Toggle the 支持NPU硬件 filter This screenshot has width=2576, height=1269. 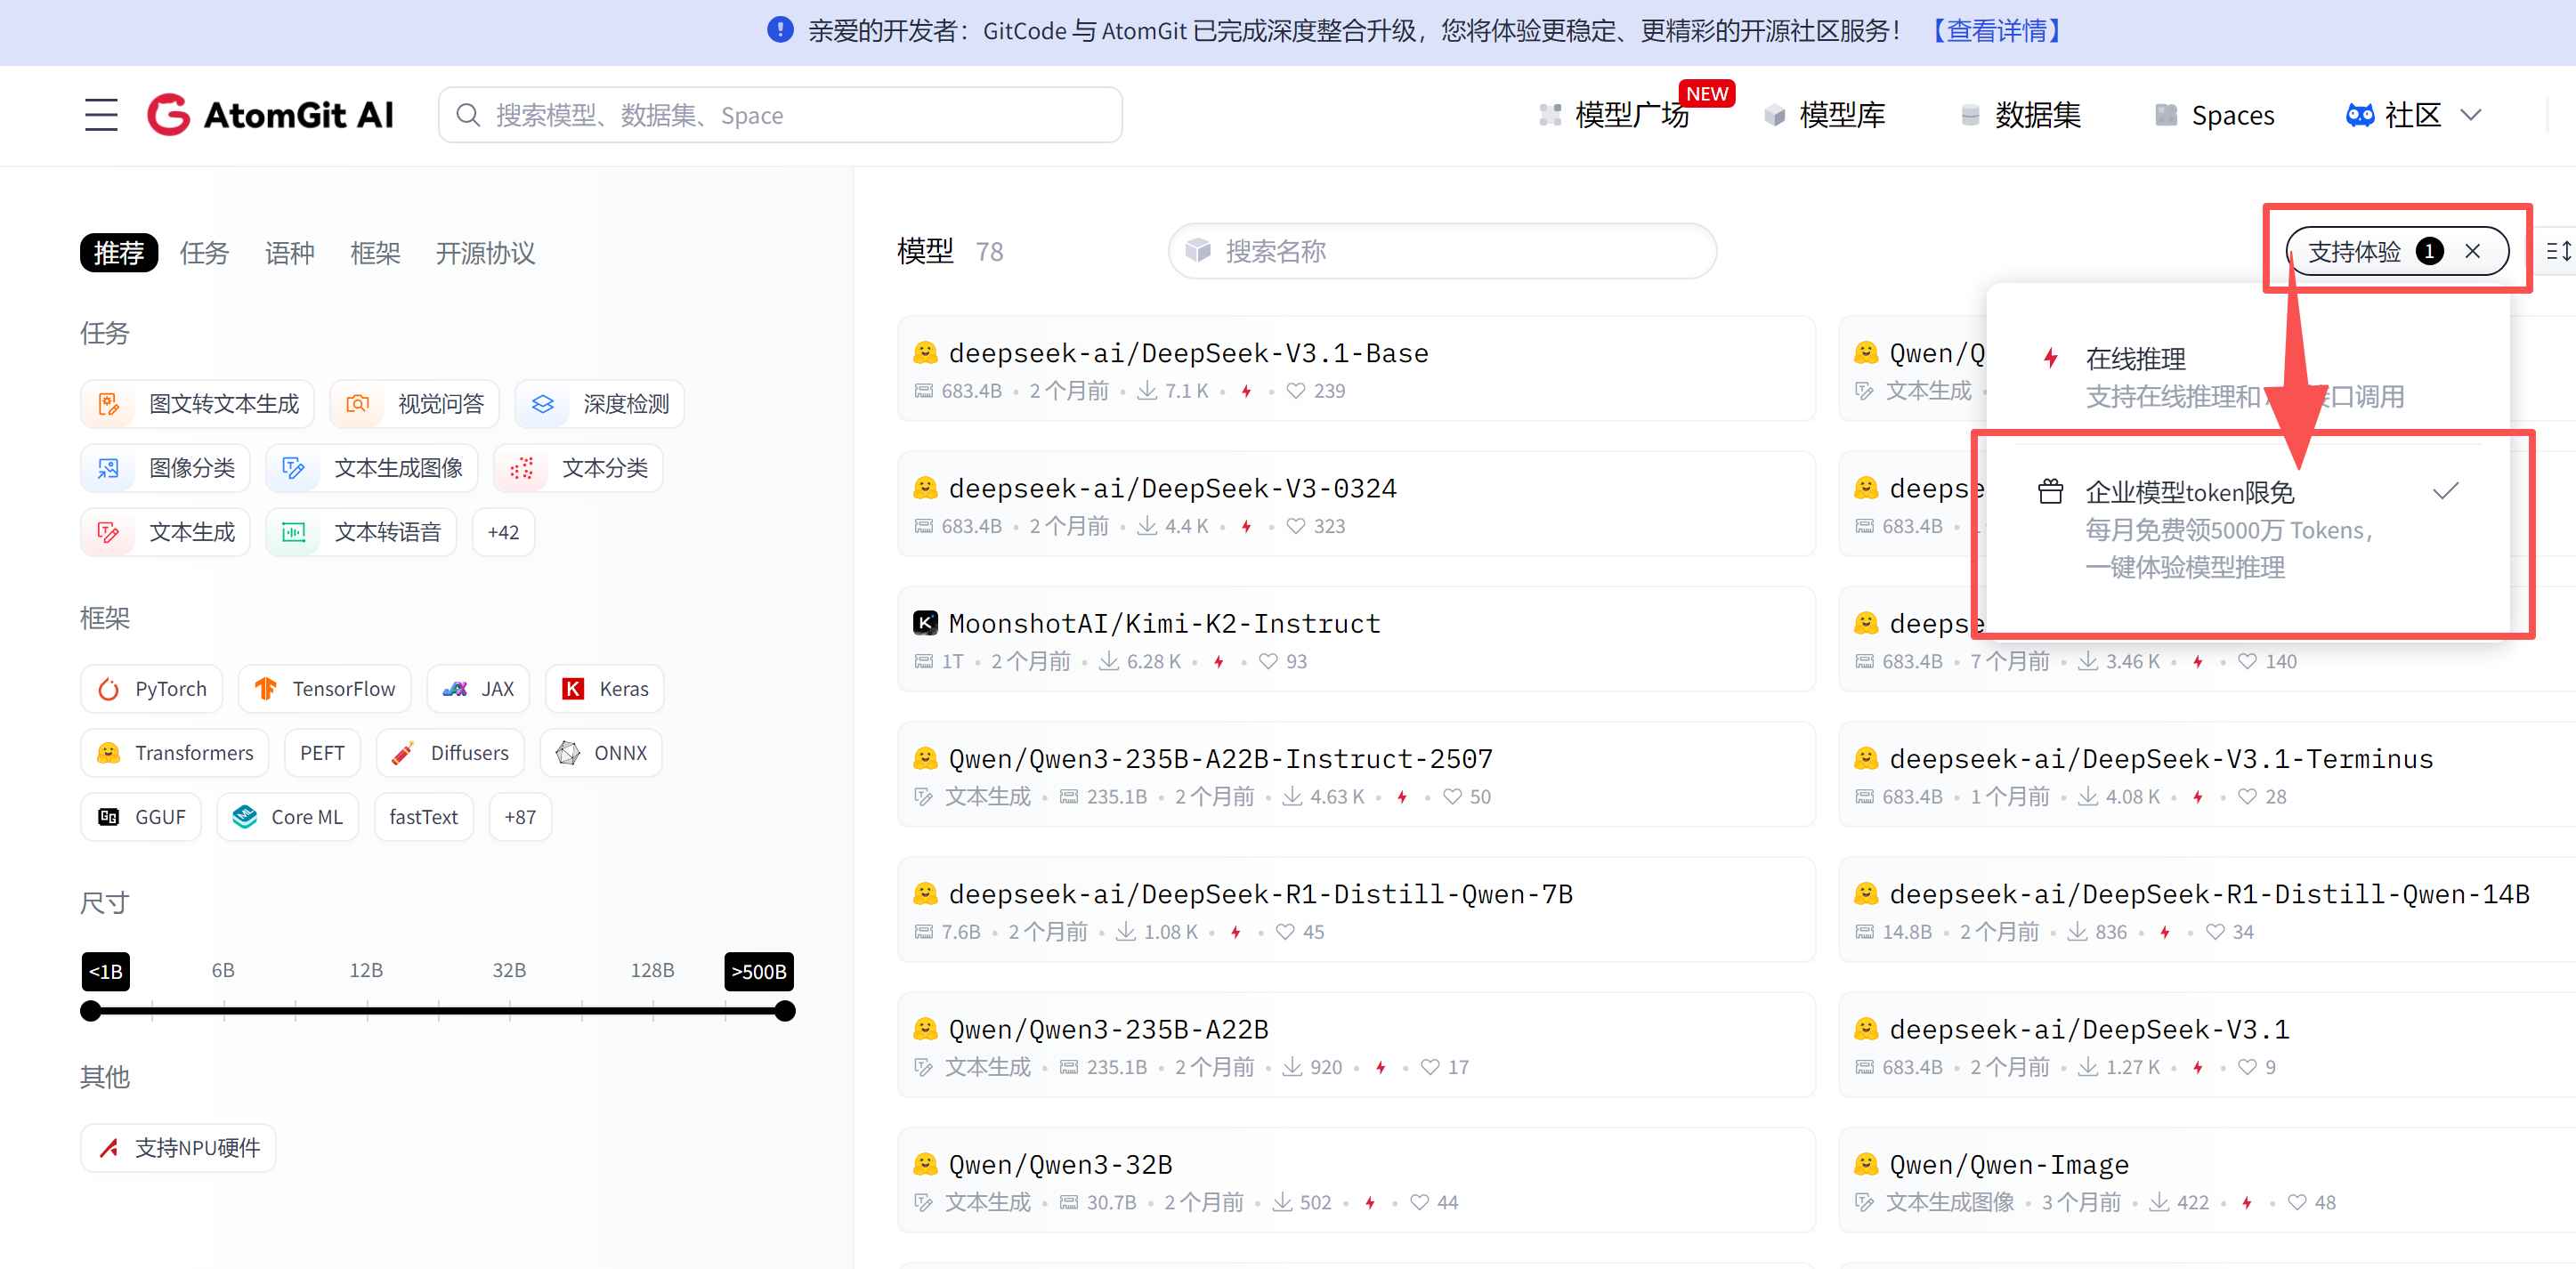click(179, 1148)
